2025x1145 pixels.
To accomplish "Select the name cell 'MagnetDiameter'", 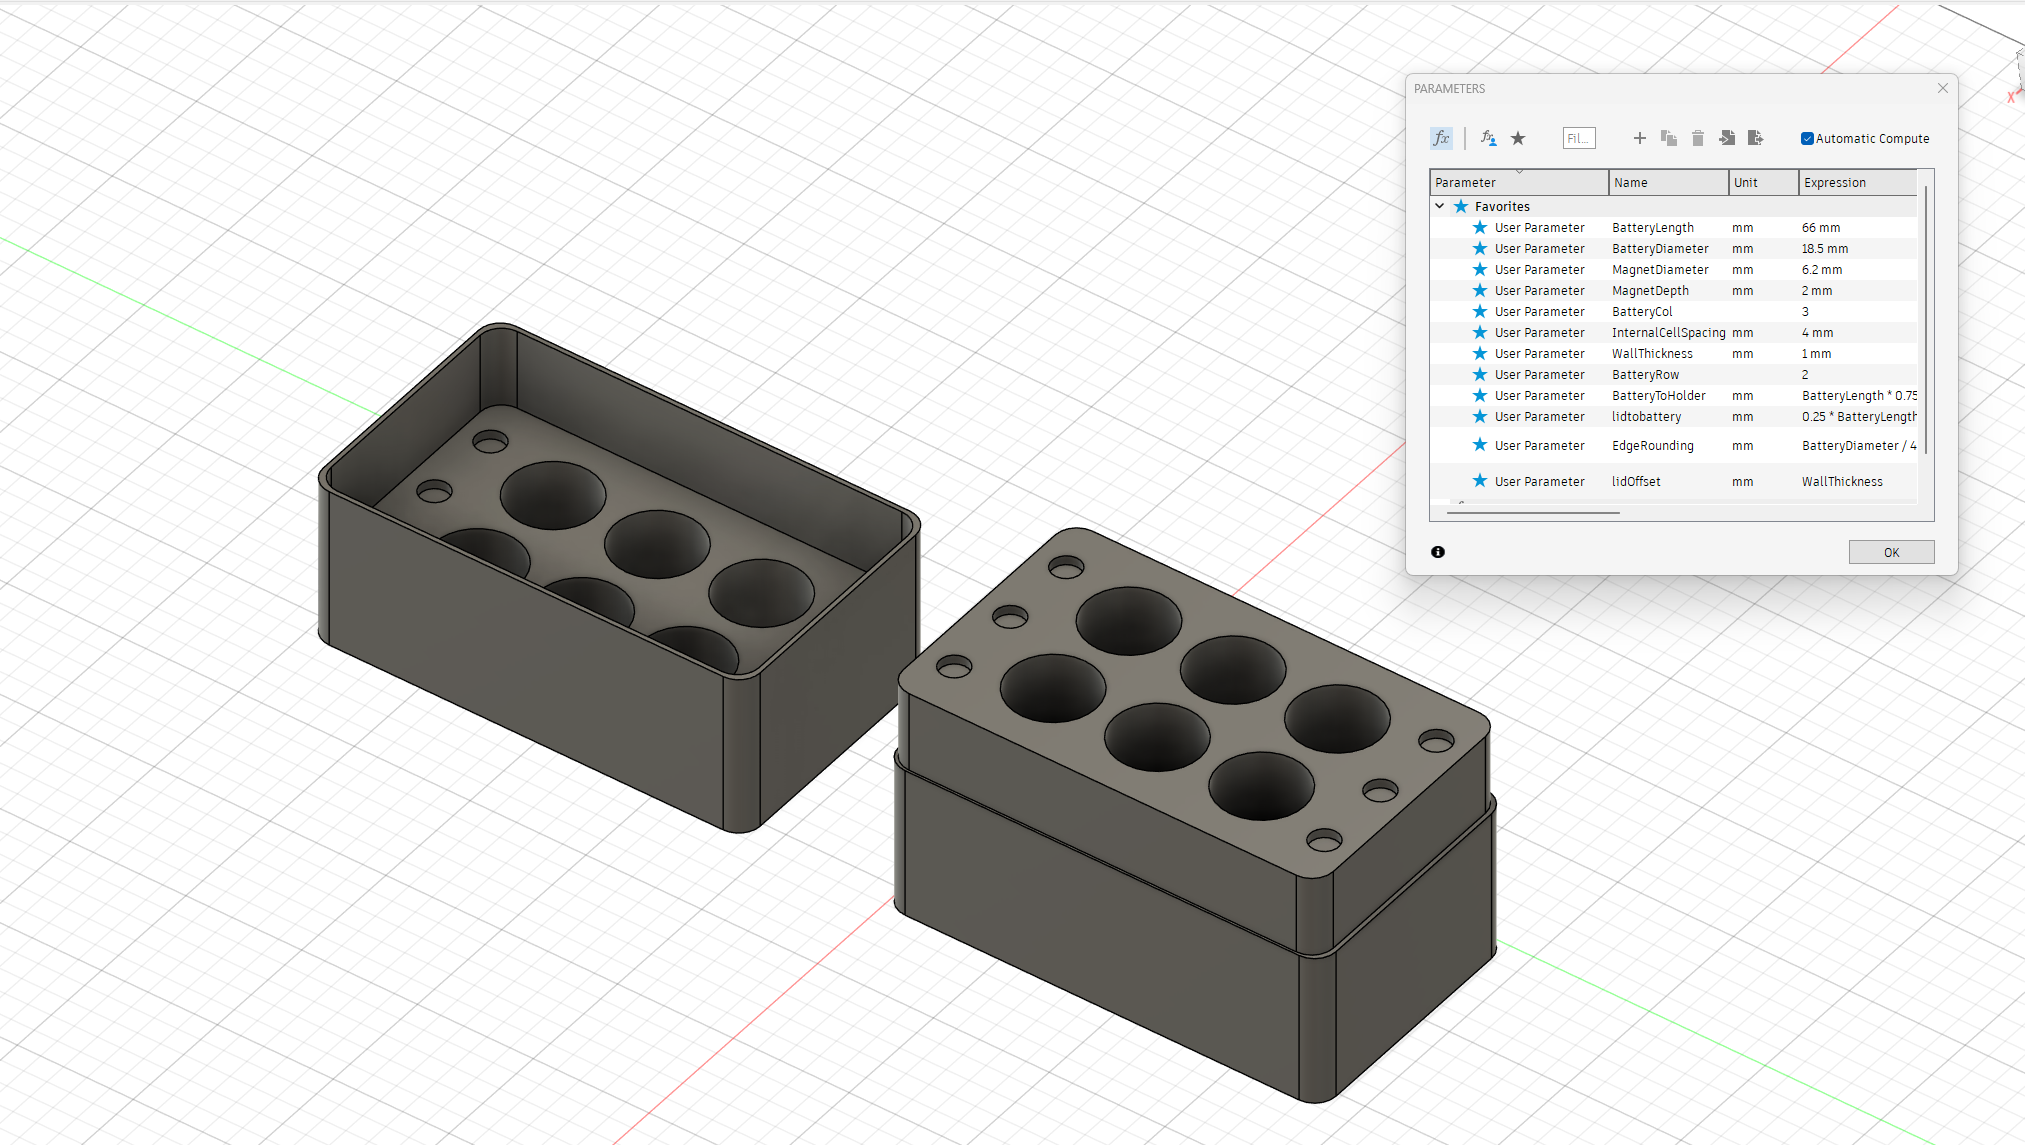I will (x=1660, y=270).
